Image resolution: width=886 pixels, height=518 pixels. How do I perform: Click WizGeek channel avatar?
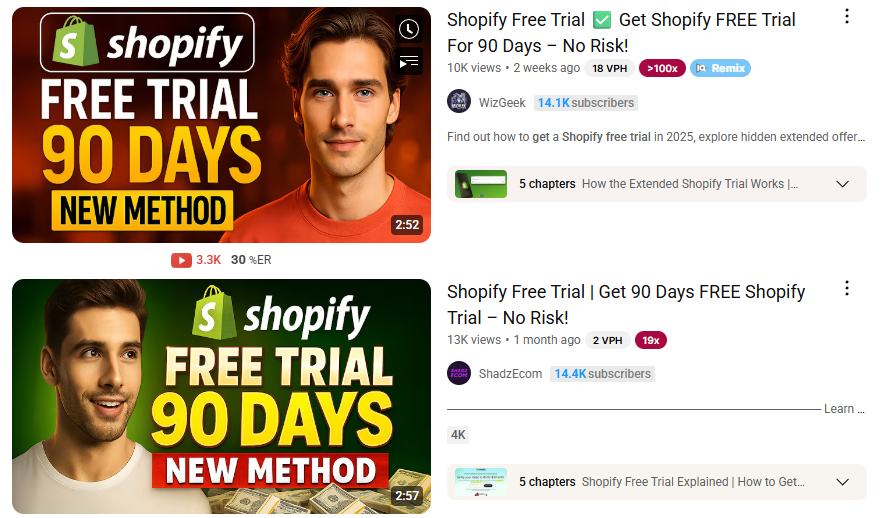[x=459, y=102]
